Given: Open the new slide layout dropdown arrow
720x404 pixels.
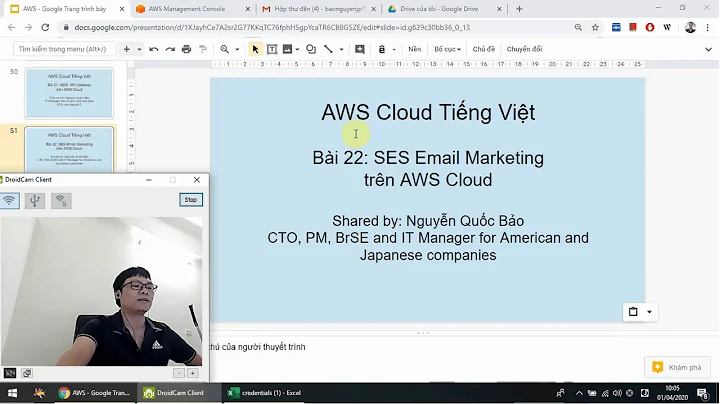Looking at the screenshot, I should point(139,49).
